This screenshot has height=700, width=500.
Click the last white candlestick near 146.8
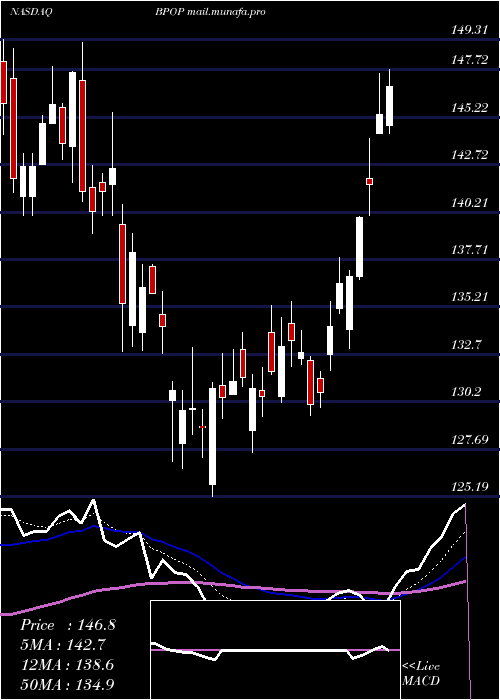(x=389, y=106)
